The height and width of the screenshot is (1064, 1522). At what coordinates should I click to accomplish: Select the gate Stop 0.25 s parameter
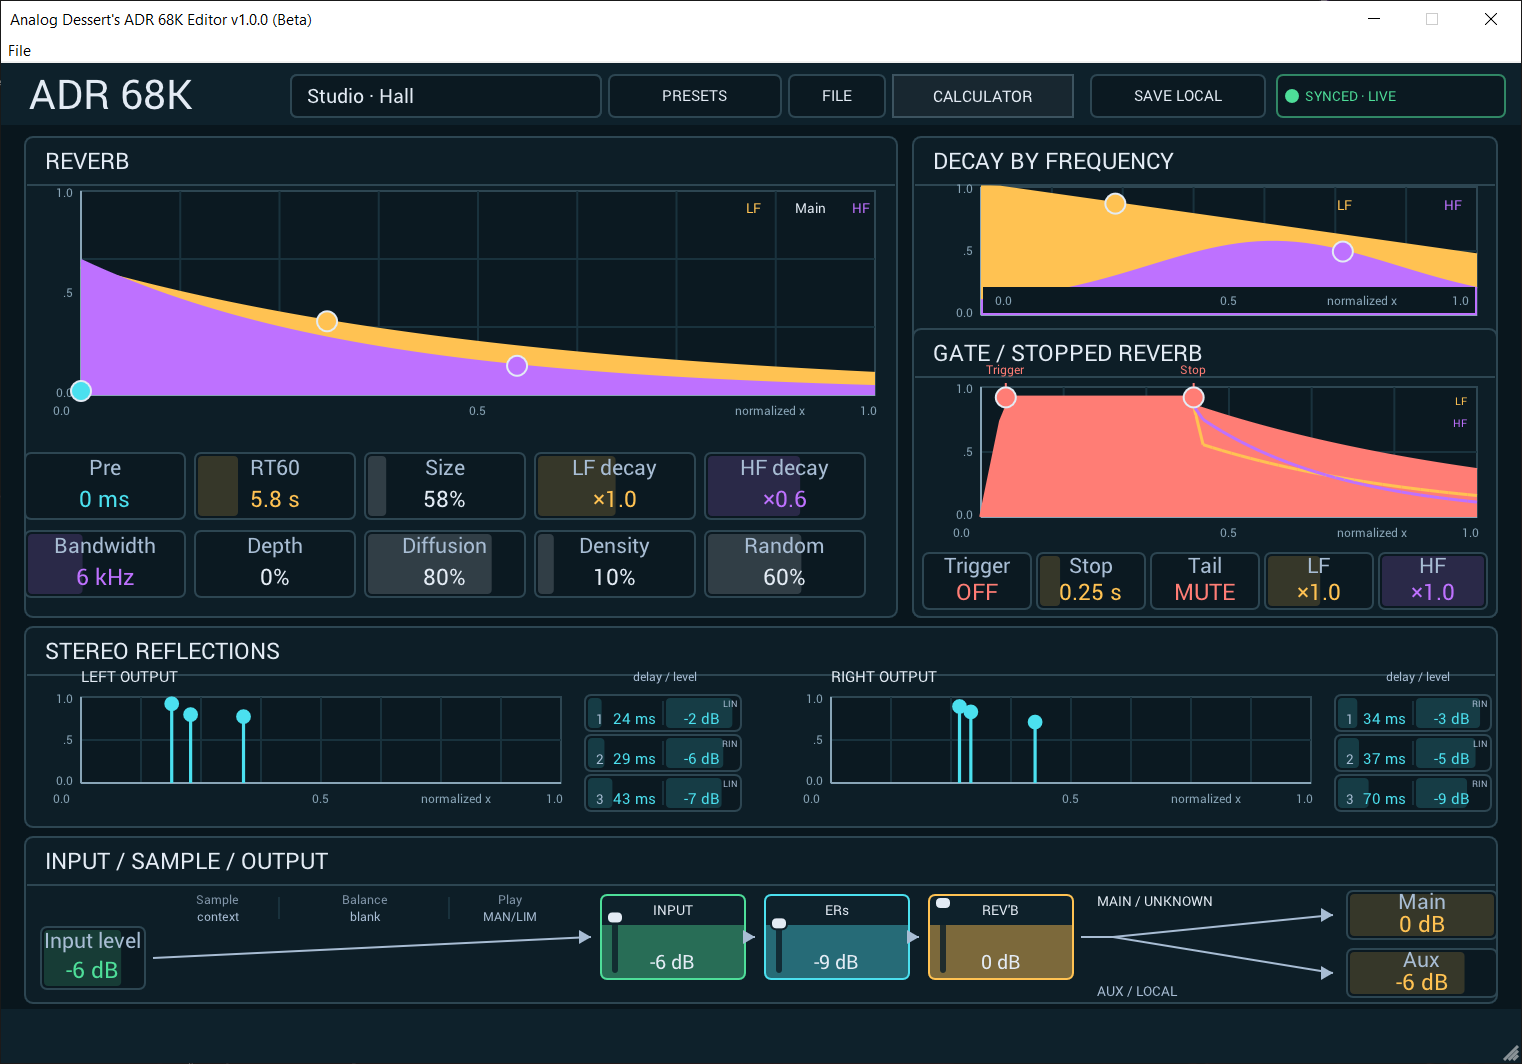click(1091, 580)
